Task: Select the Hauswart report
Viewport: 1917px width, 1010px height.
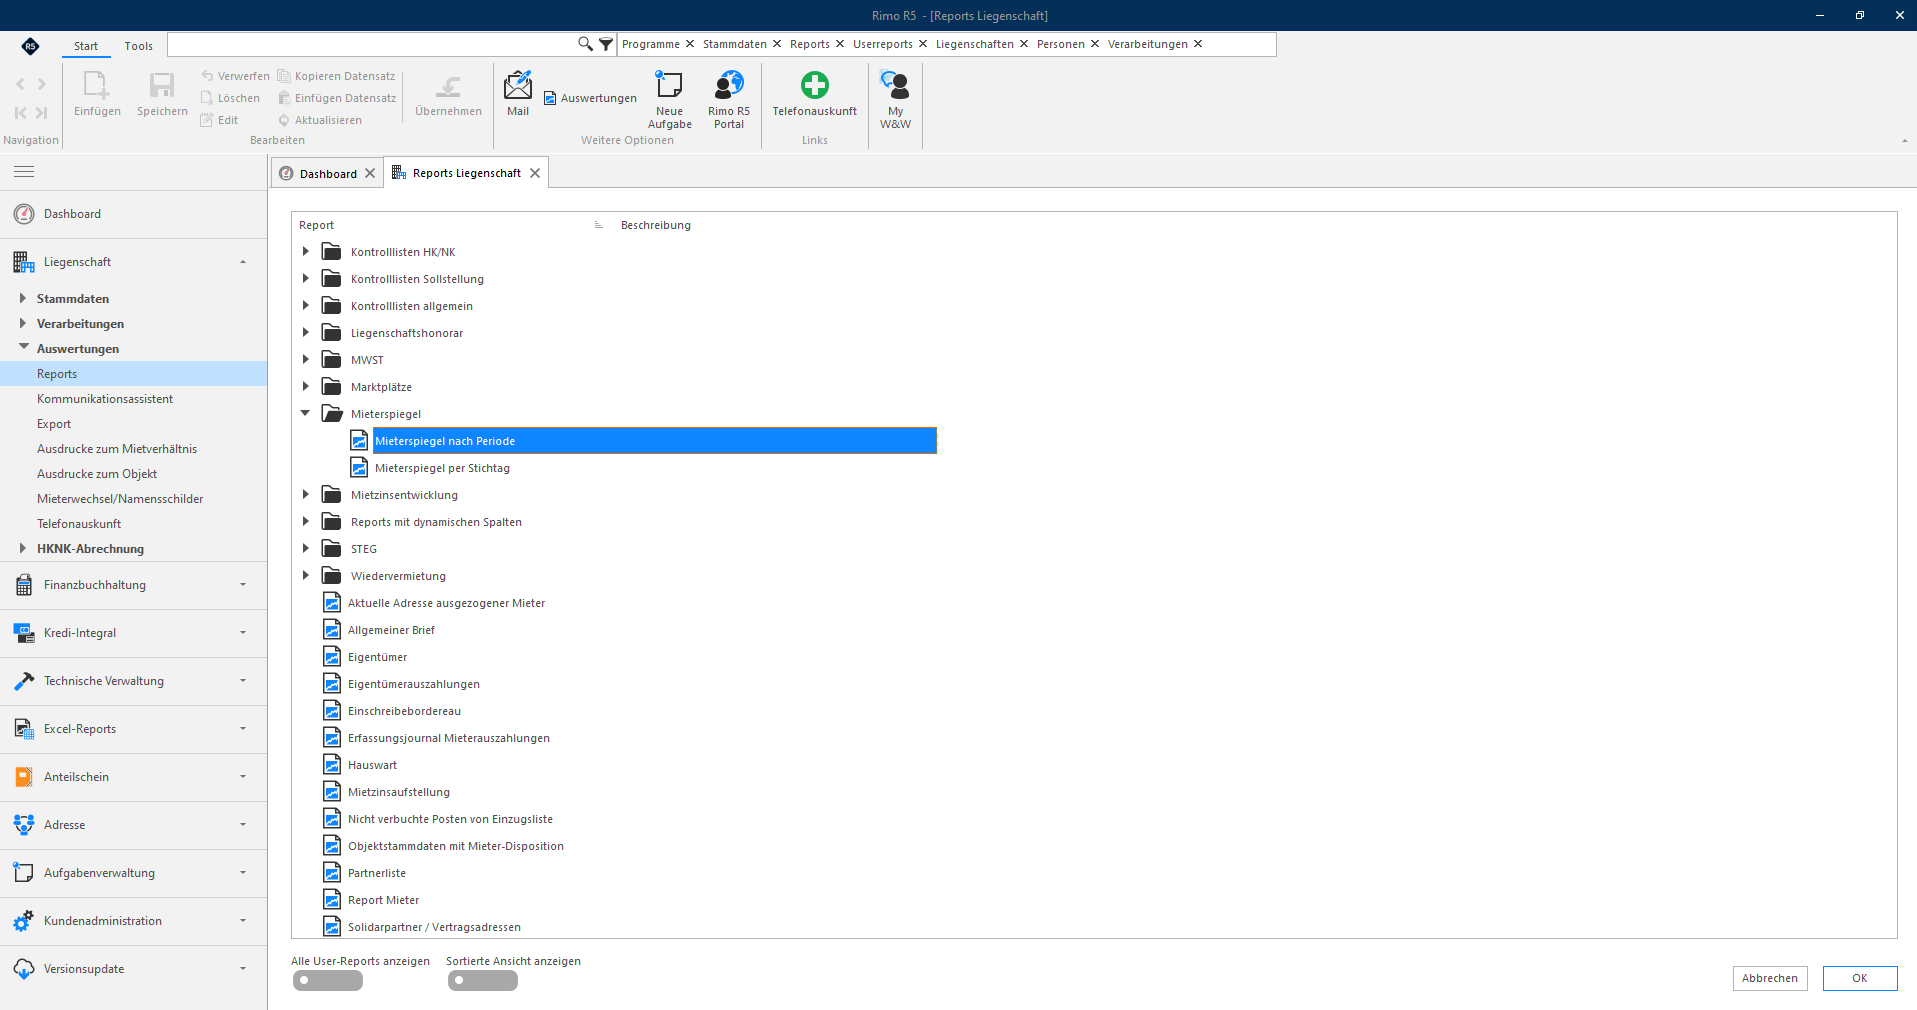Action: (x=371, y=765)
